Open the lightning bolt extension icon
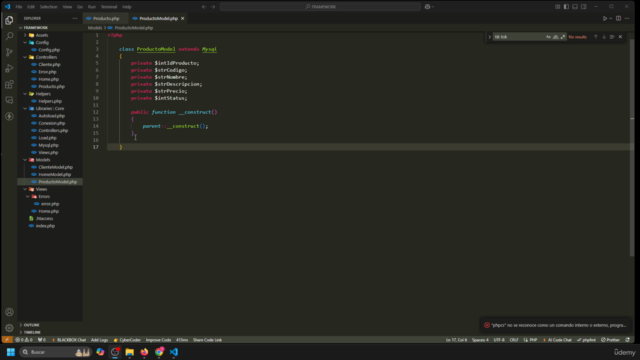Image resolution: width=640 pixels, height=360 pixels. [x=9, y=116]
